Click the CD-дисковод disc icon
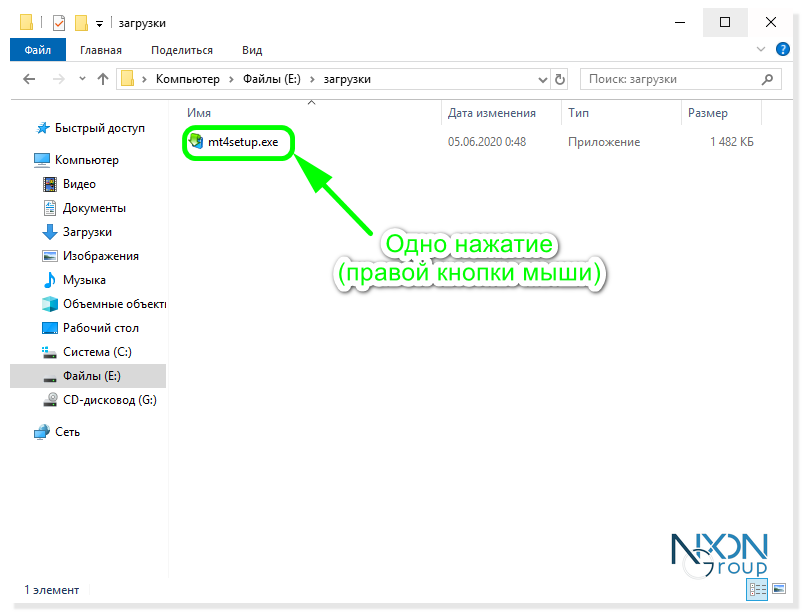 (x=50, y=400)
